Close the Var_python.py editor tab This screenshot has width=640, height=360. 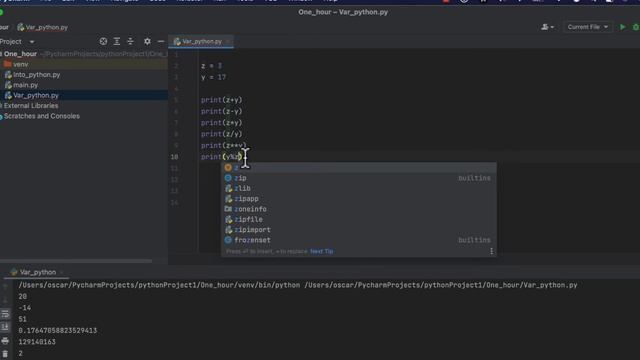coord(228,41)
